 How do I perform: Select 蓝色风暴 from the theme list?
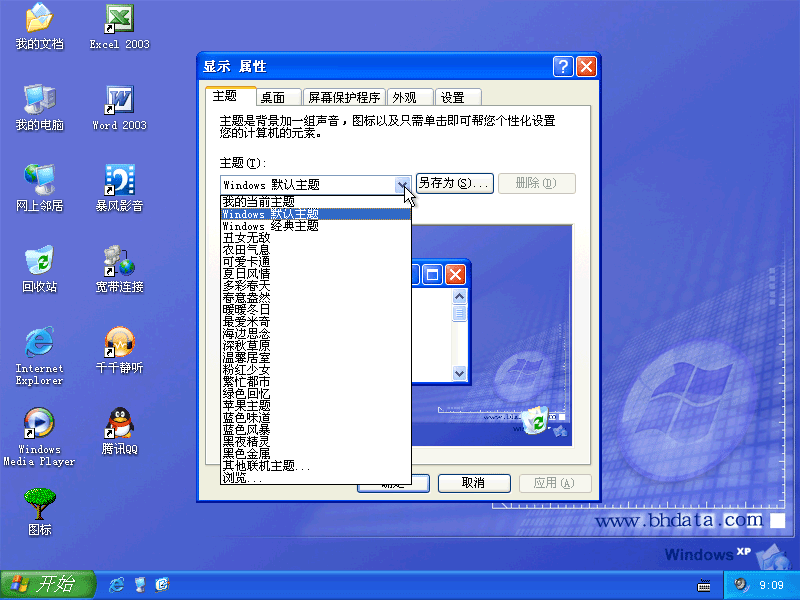pyautogui.click(x=316, y=430)
